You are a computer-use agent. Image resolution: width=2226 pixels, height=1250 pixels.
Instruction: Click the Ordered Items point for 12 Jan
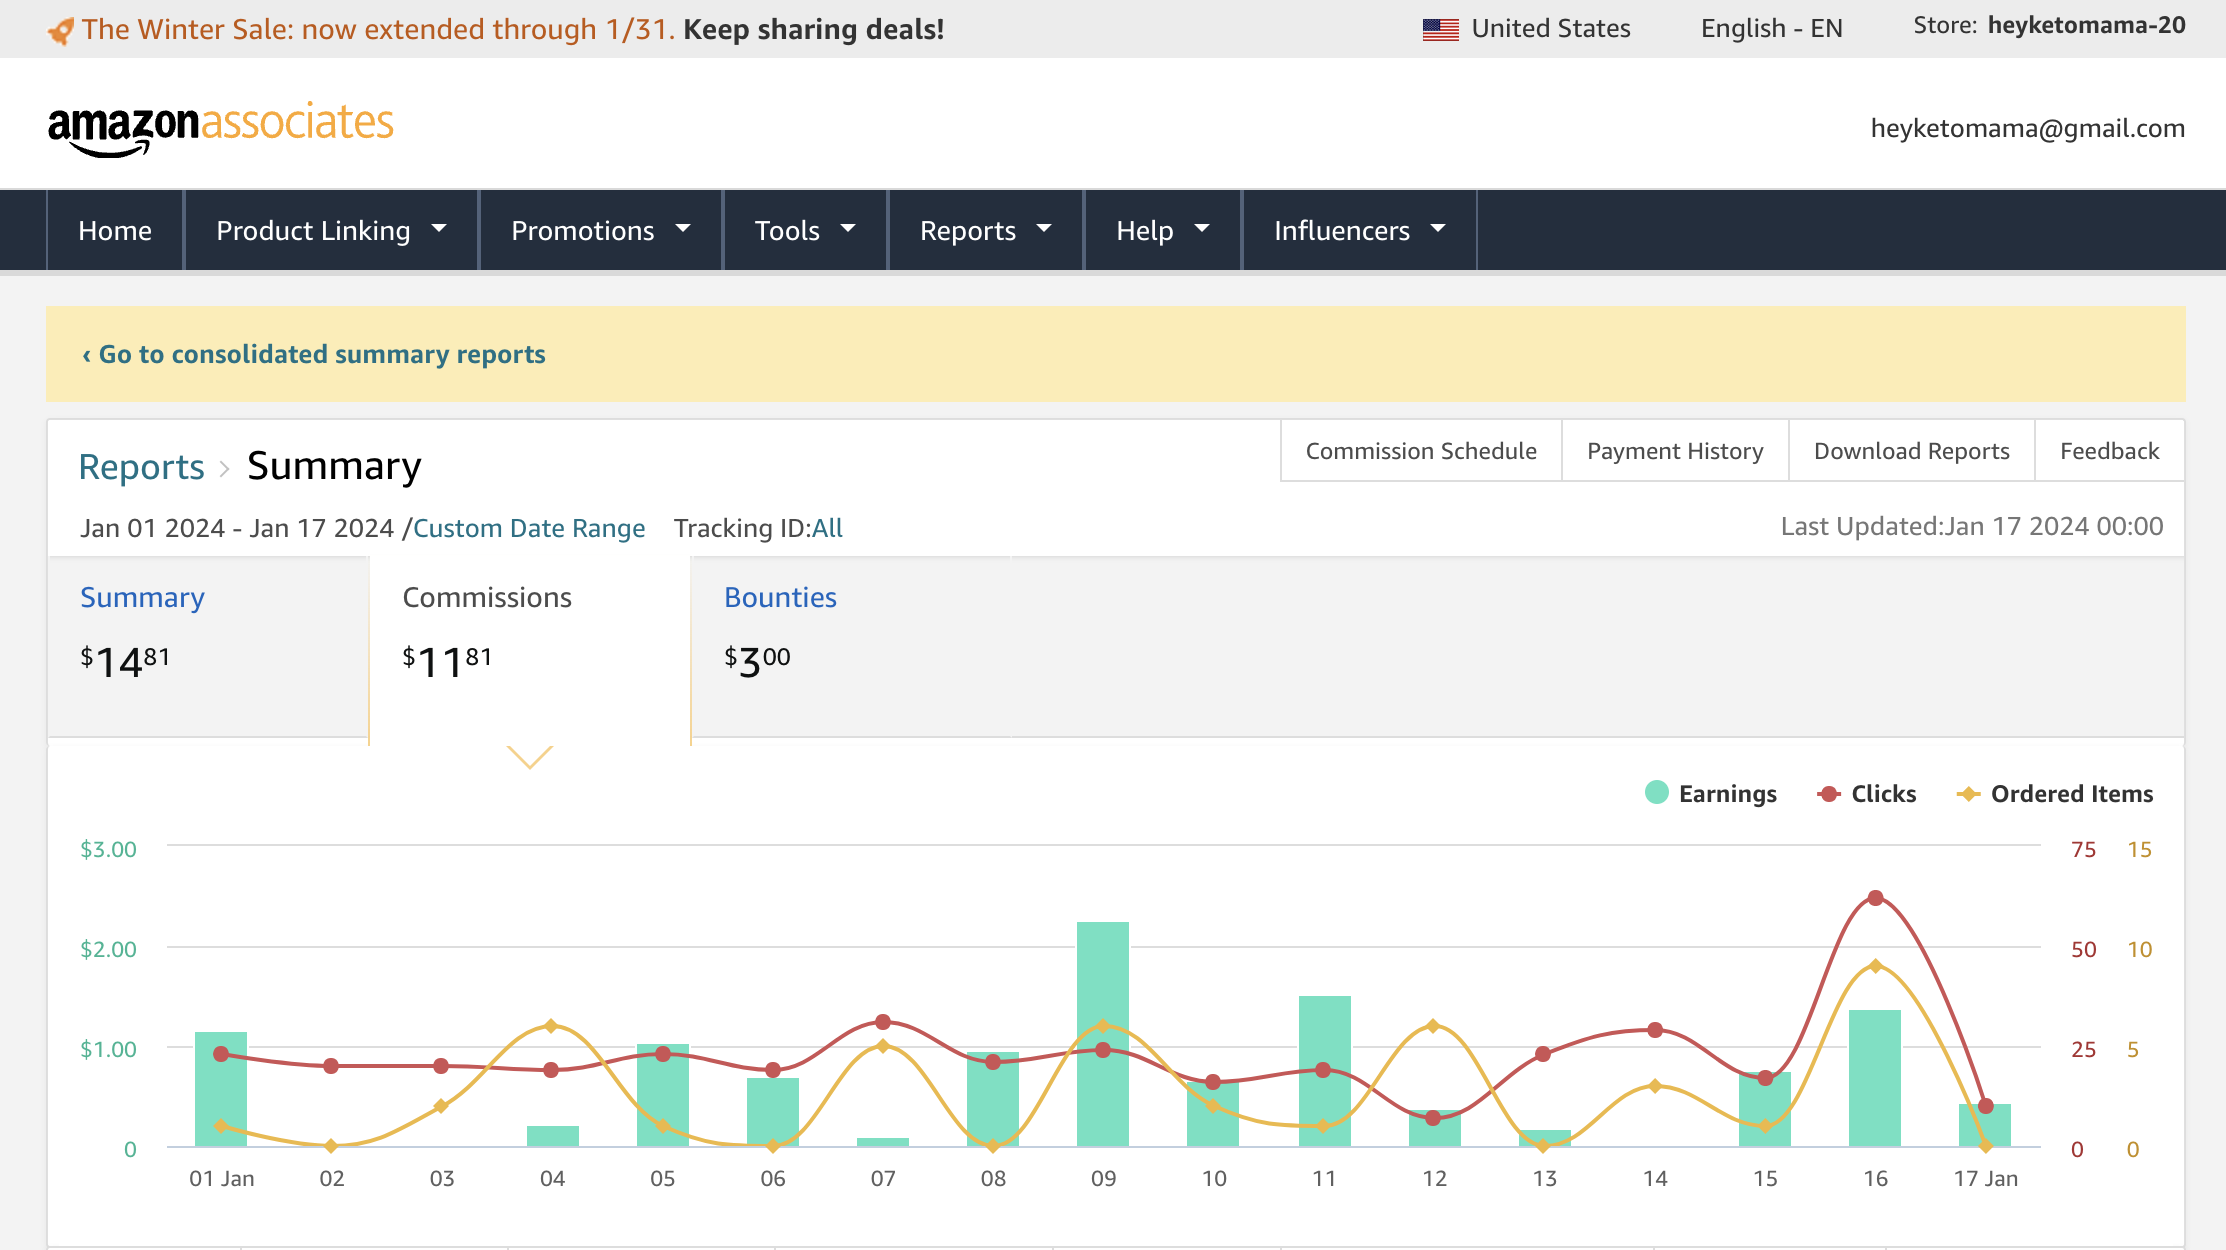pos(1433,1026)
